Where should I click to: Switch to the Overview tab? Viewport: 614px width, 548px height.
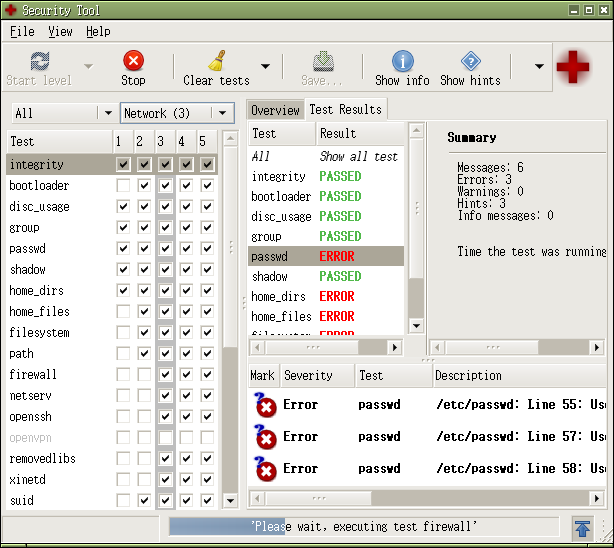coord(275,110)
